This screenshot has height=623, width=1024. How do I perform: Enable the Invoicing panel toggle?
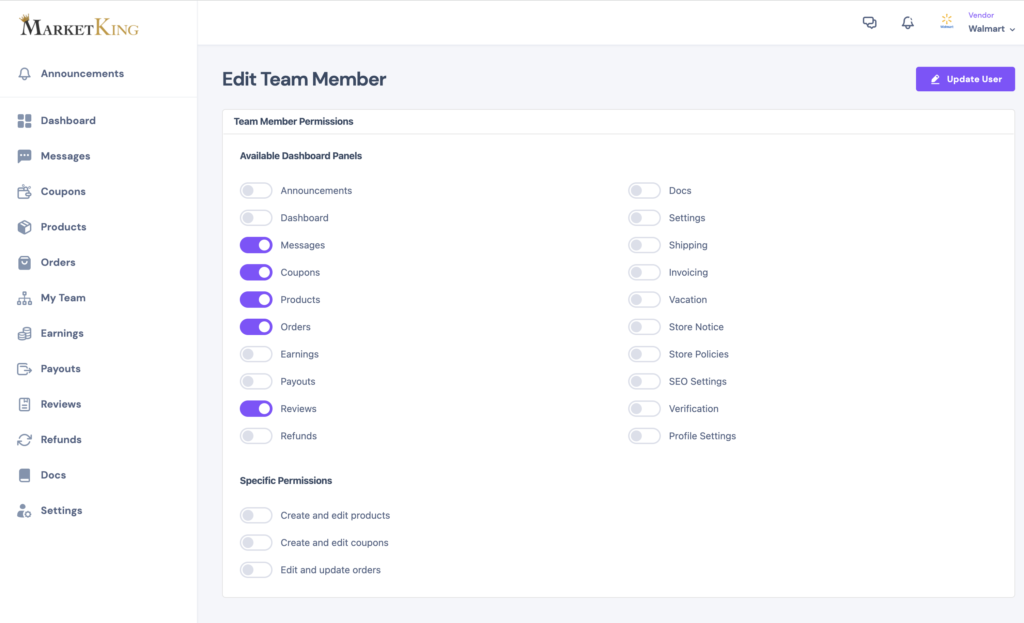pyautogui.click(x=645, y=272)
